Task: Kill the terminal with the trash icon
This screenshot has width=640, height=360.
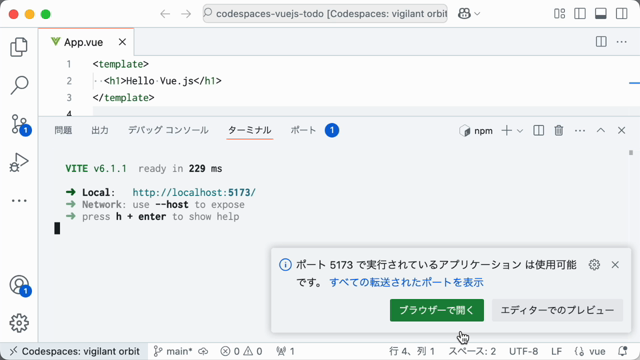Action: (559, 131)
